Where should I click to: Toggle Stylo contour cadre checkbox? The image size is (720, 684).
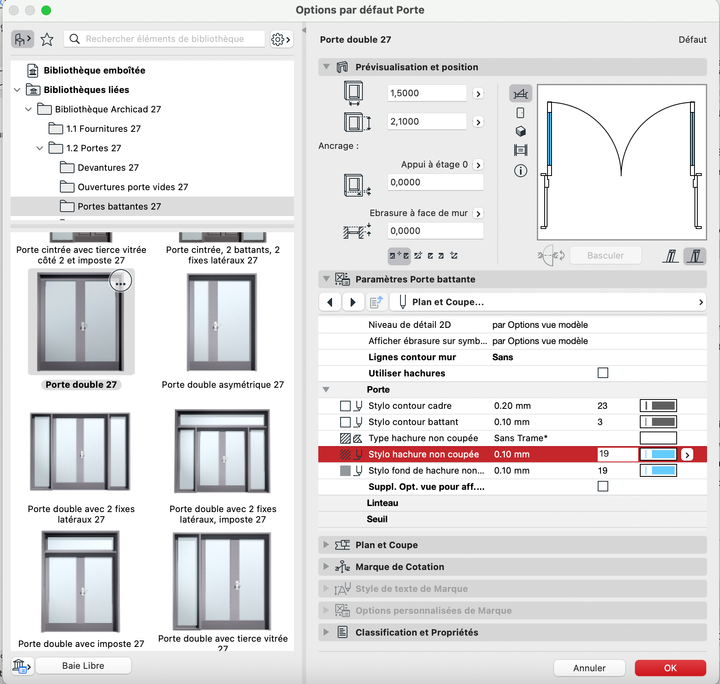pyautogui.click(x=346, y=406)
